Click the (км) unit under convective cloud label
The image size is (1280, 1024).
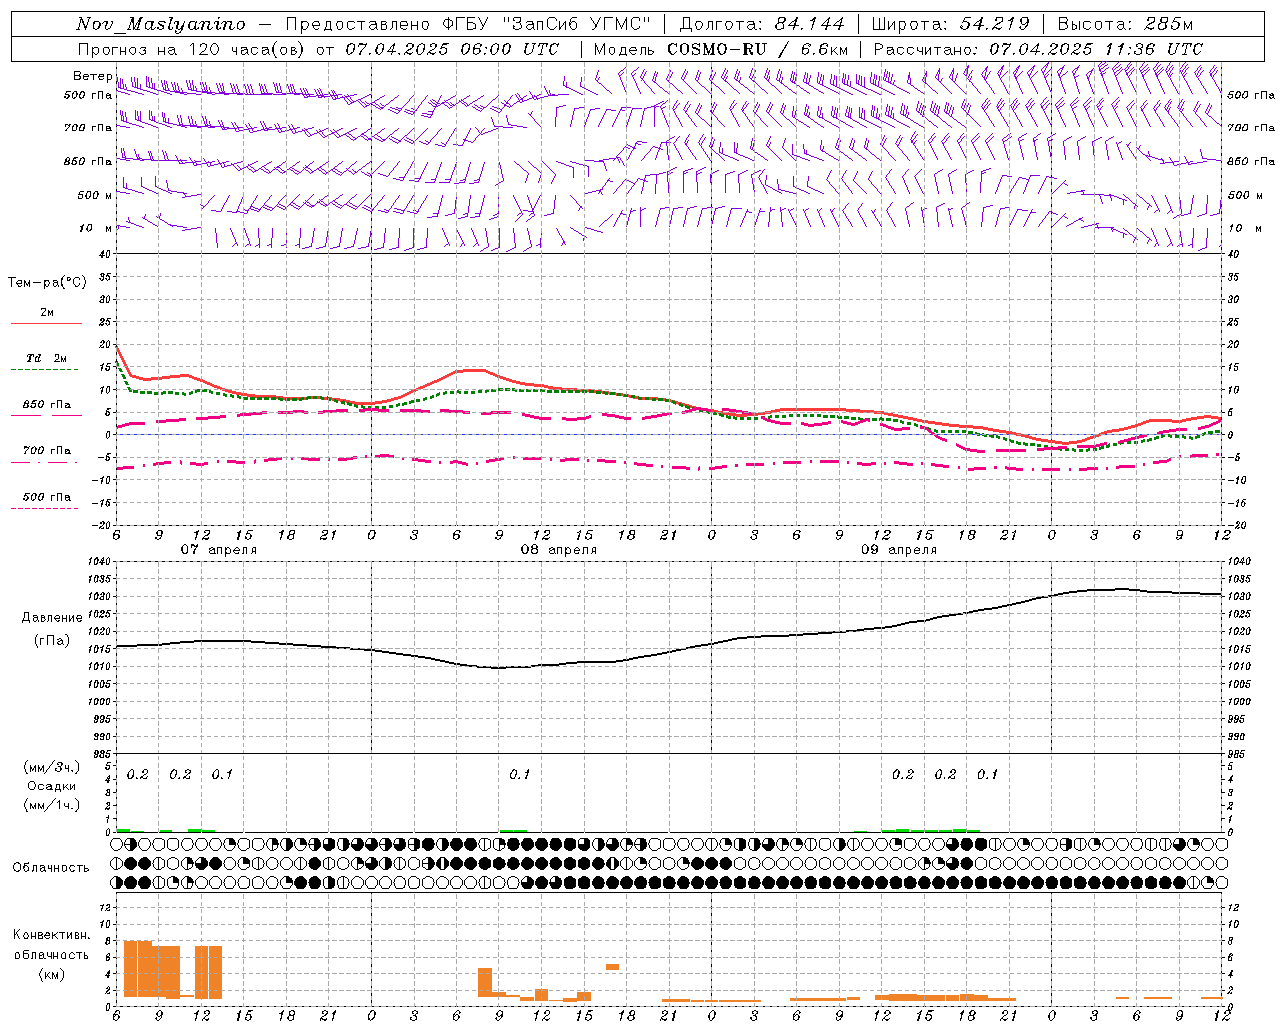point(52,974)
